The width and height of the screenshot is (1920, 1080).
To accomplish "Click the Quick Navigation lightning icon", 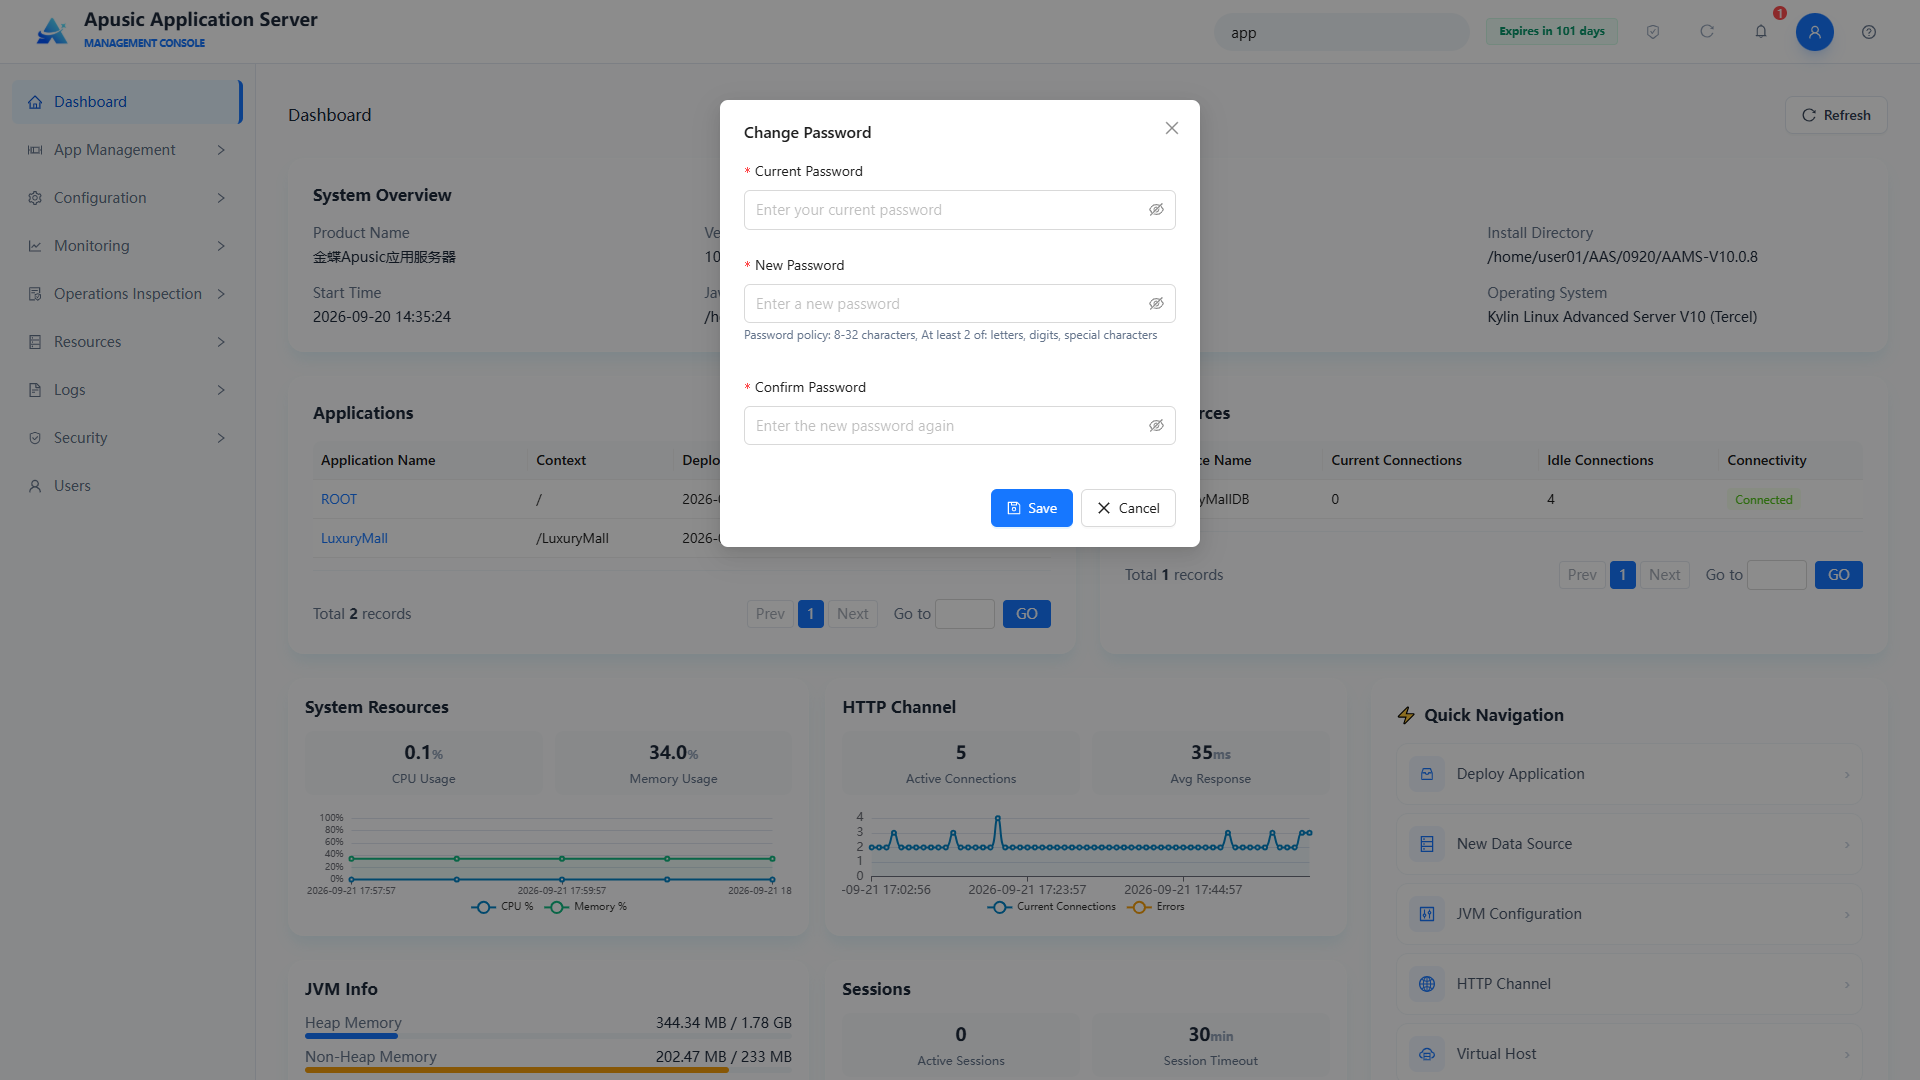I will [x=1406, y=715].
